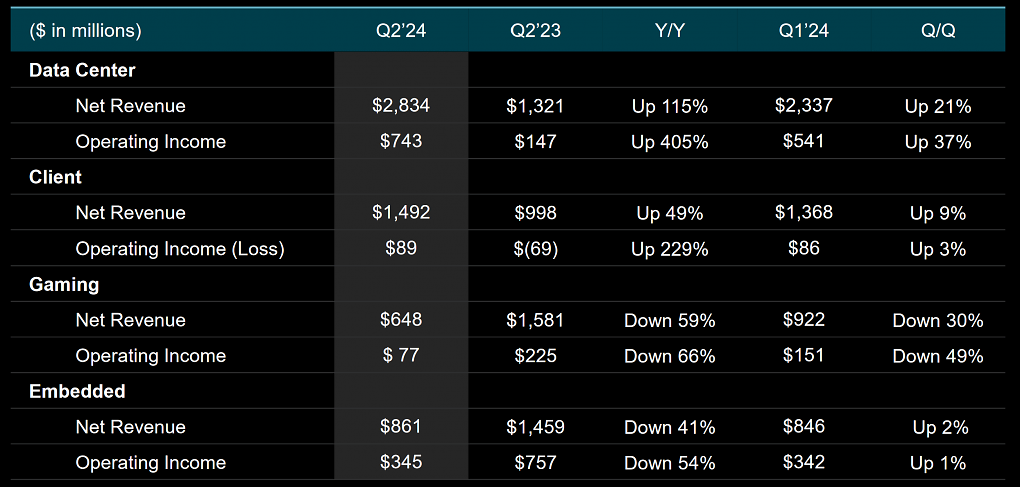Select the Q2'23 column header
The width and height of the screenshot is (1020, 487).
point(535,31)
